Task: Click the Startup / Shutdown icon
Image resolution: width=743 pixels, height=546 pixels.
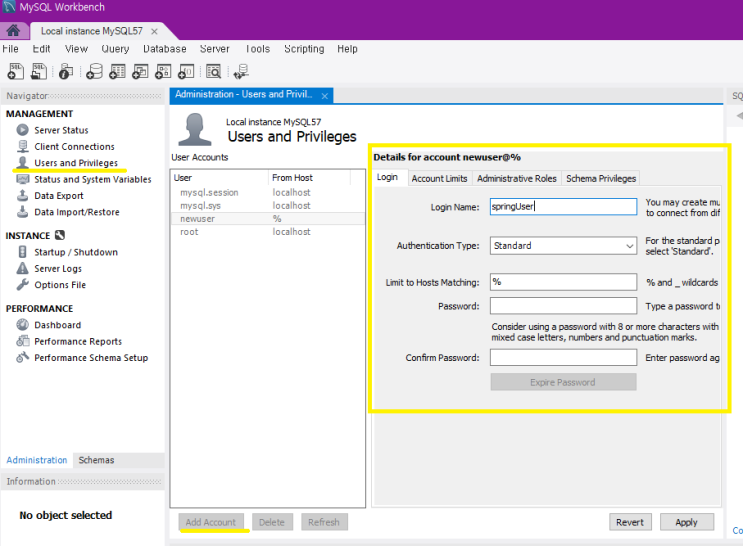Action: click(x=22, y=252)
